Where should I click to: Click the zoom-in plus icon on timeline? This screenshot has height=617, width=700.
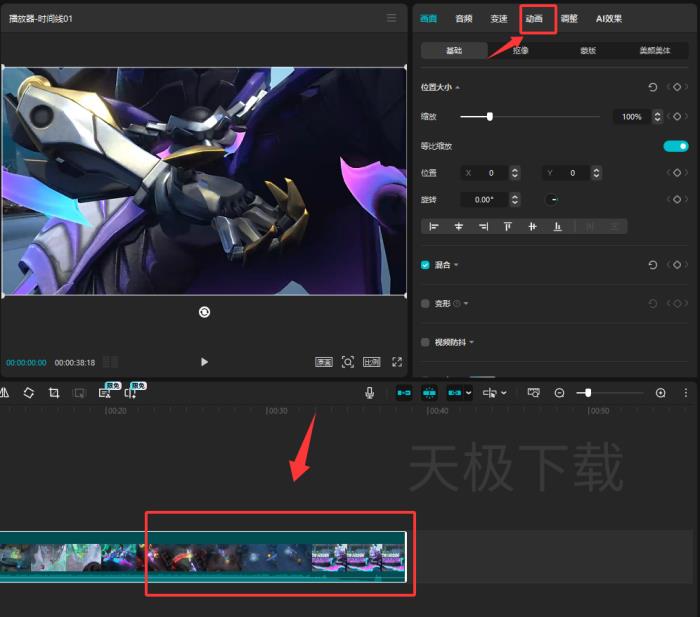[660, 393]
